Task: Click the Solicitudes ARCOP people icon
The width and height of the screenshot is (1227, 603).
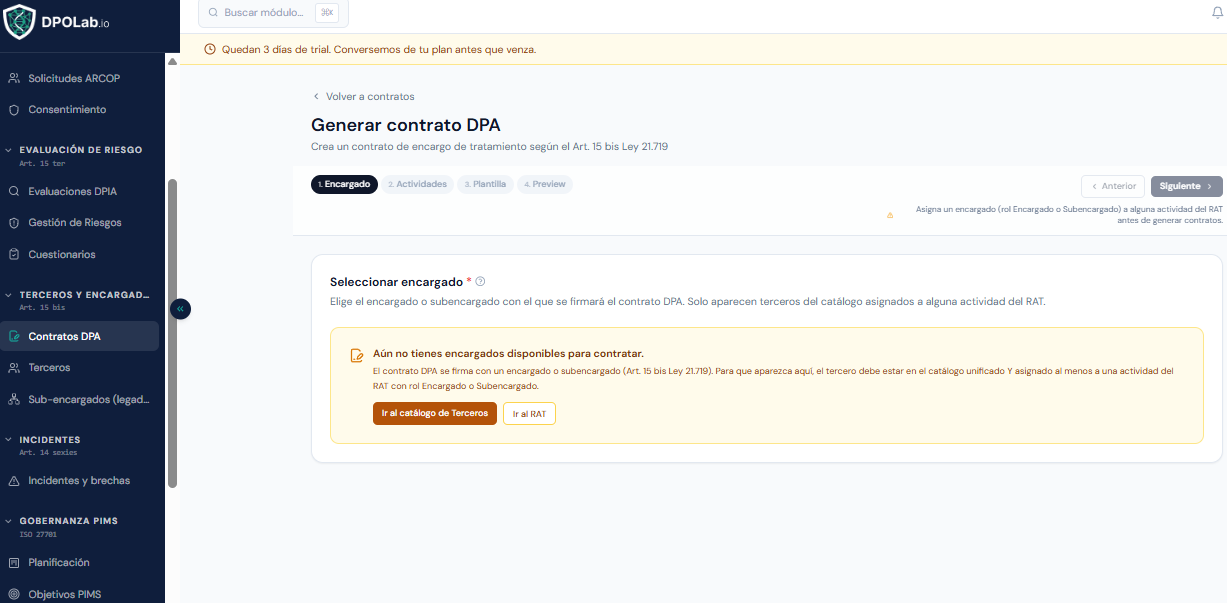Action: coord(14,78)
